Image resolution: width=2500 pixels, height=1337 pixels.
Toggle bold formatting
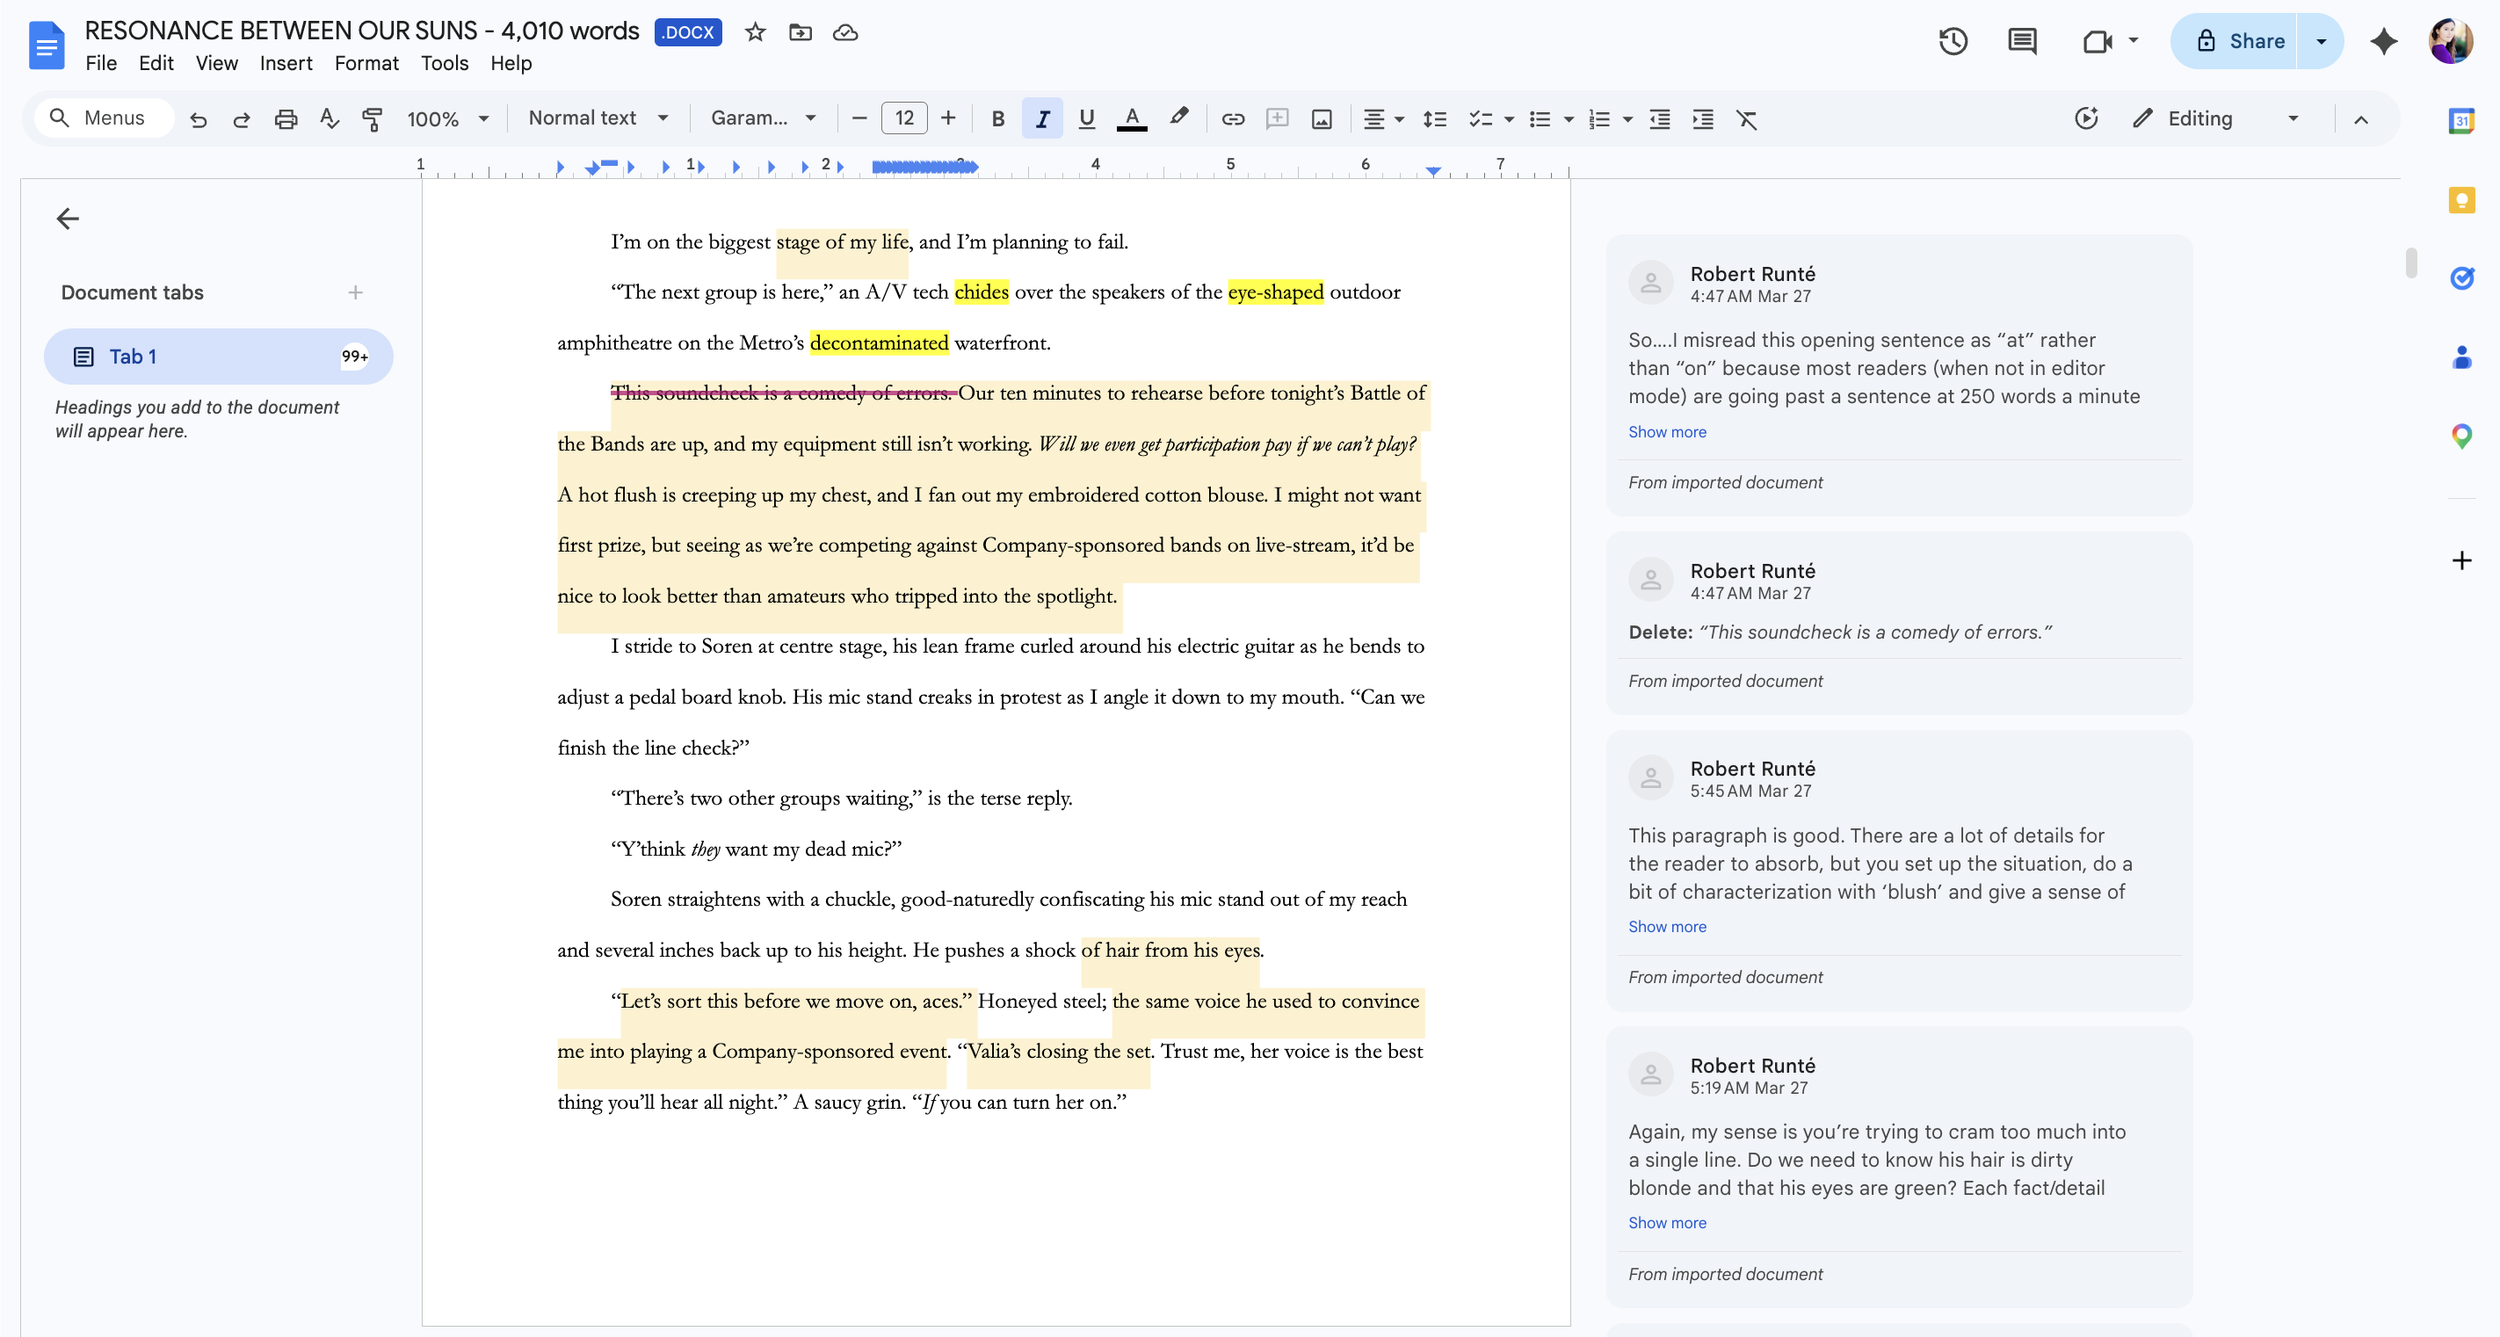(997, 119)
